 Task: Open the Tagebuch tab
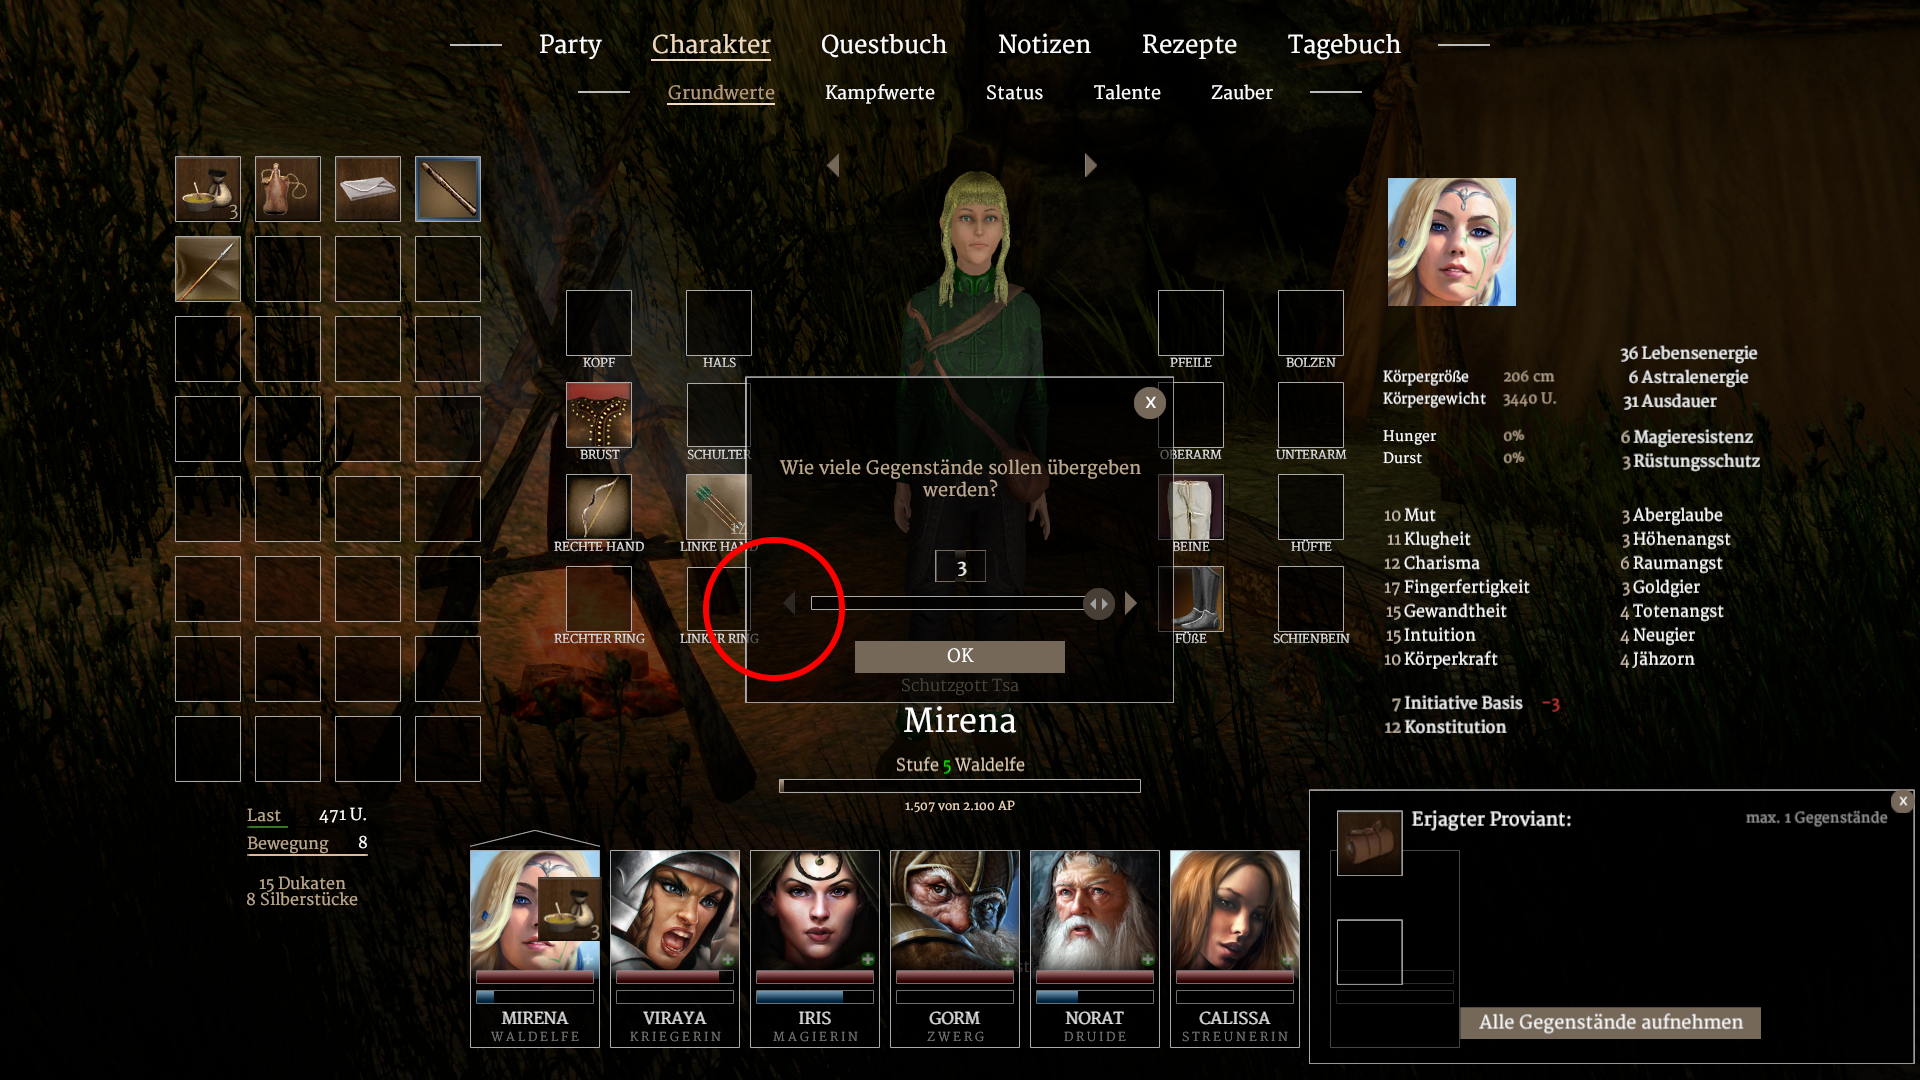(x=1344, y=44)
